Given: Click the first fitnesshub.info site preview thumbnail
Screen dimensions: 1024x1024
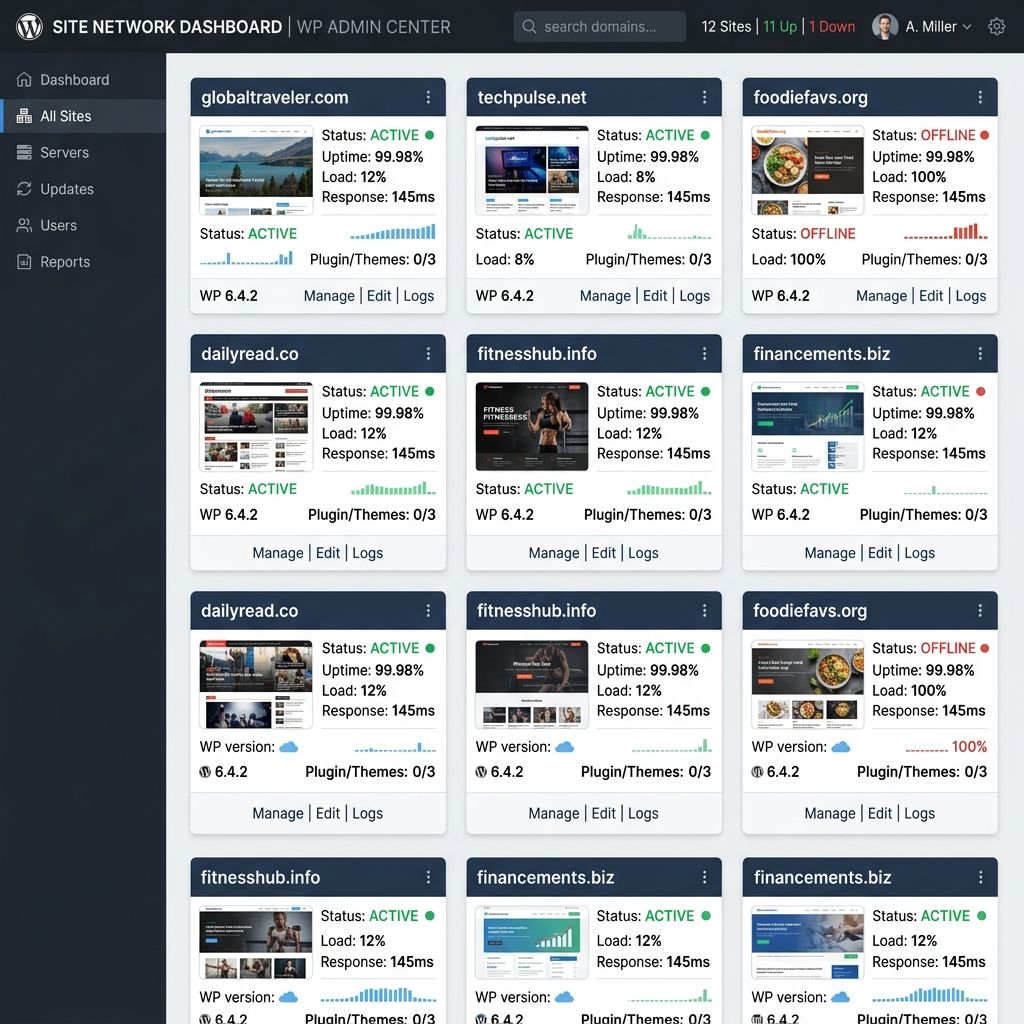Looking at the screenshot, I should pos(532,426).
